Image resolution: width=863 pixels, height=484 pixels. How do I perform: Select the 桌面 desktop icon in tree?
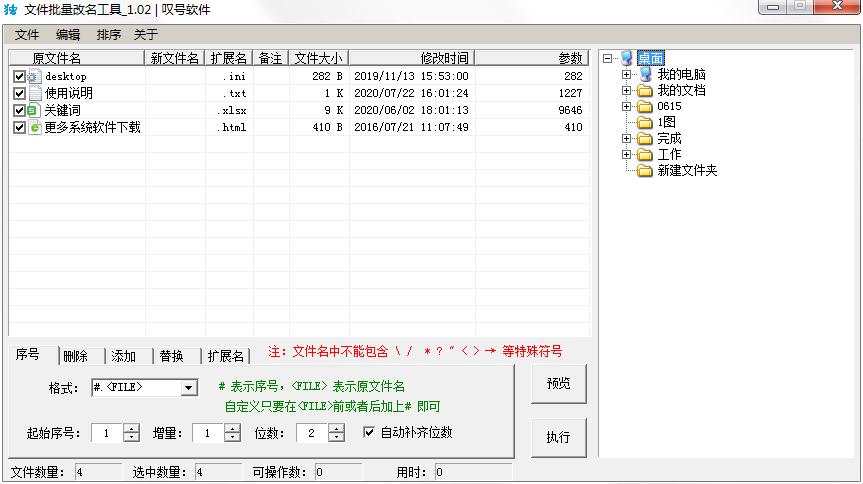627,59
